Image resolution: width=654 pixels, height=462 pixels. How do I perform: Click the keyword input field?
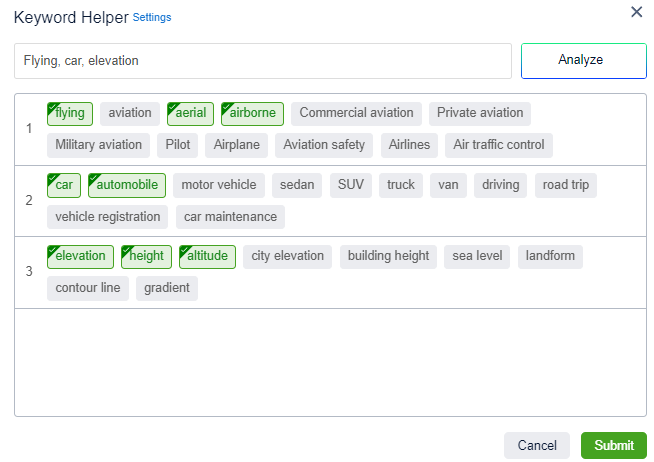(262, 61)
